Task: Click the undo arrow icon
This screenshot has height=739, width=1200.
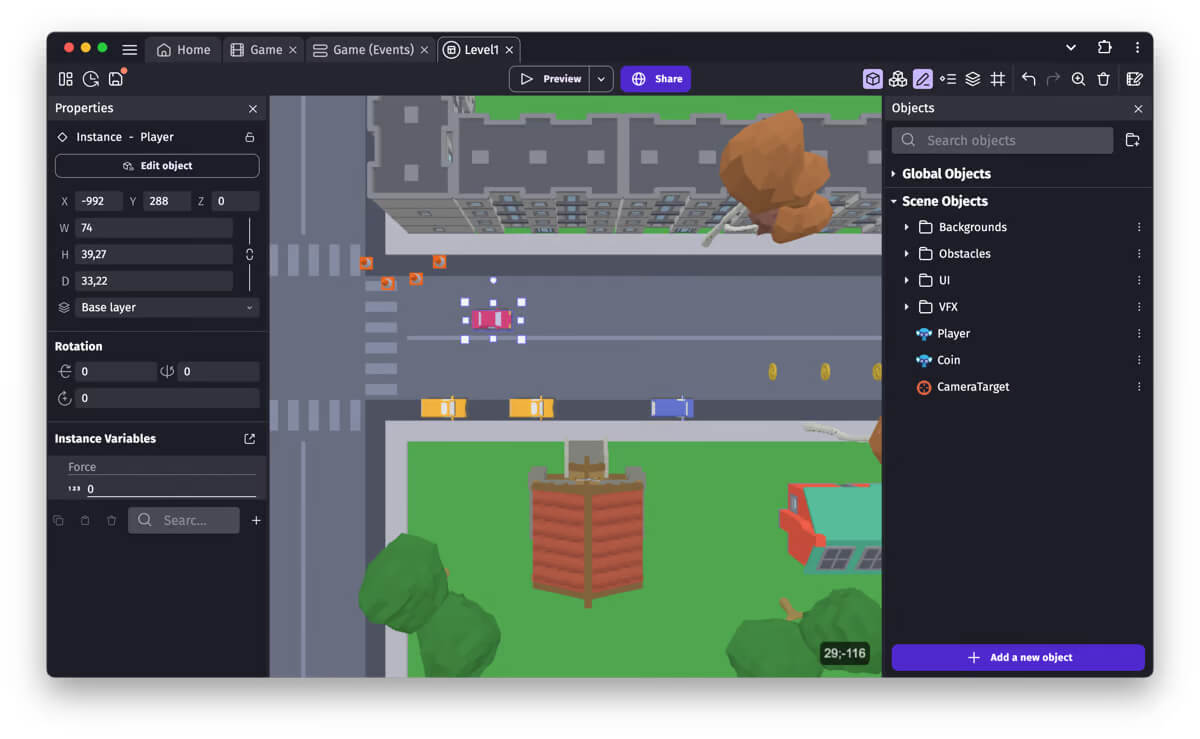Action: [x=1028, y=79]
